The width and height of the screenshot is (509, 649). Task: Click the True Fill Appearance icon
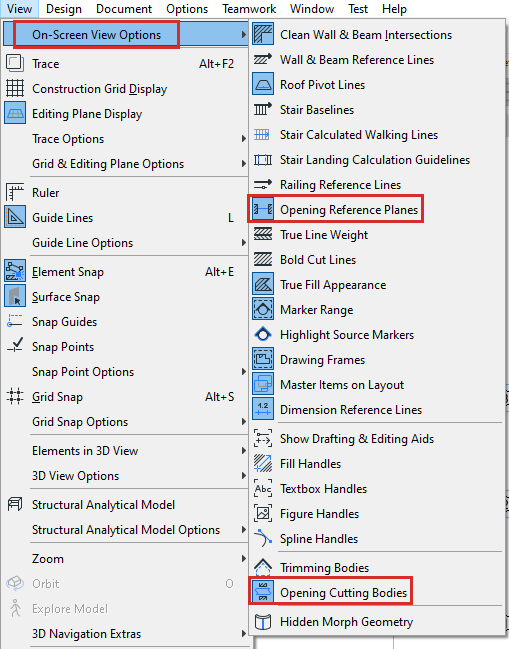pyautogui.click(x=263, y=284)
